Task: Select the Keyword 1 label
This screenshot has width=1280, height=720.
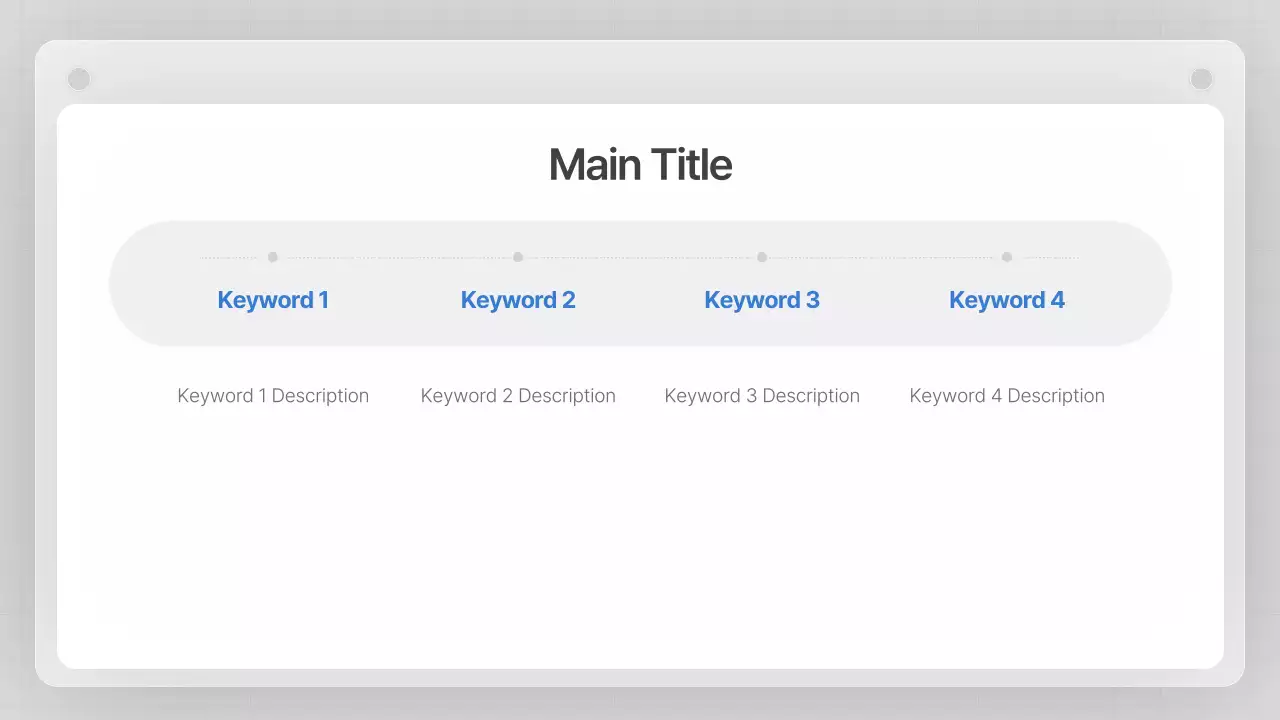Action: pyautogui.click(x=273, y=300)
